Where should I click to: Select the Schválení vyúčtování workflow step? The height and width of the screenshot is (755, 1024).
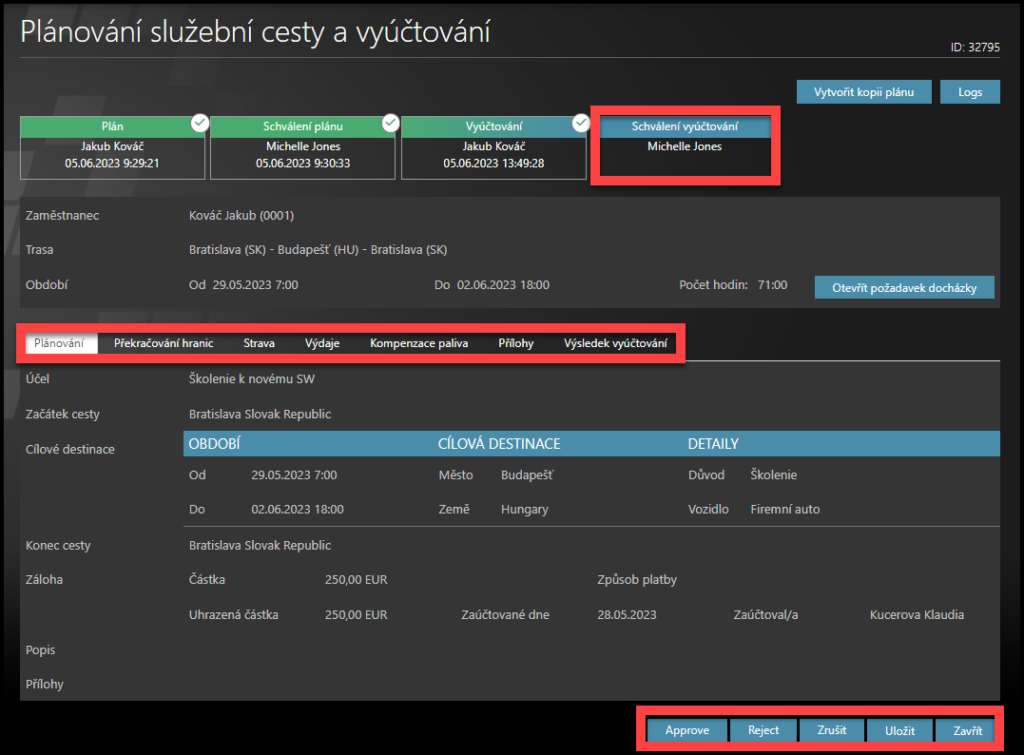point(684,137)
